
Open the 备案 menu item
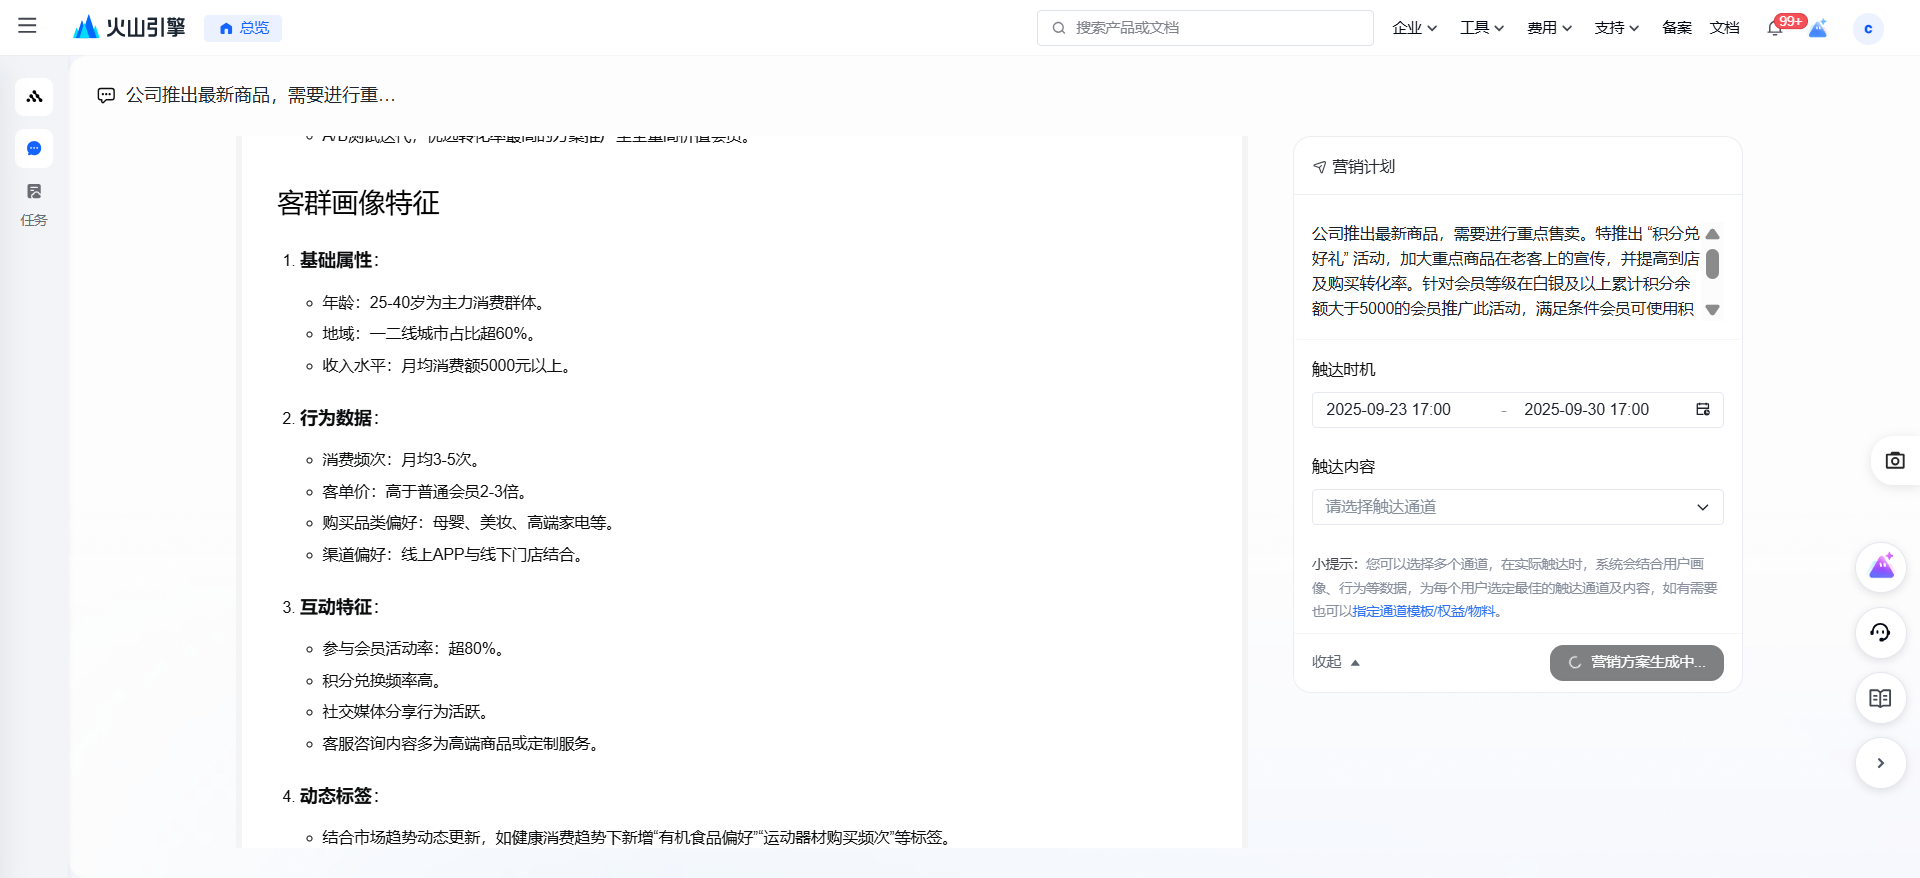point(1677,28)
